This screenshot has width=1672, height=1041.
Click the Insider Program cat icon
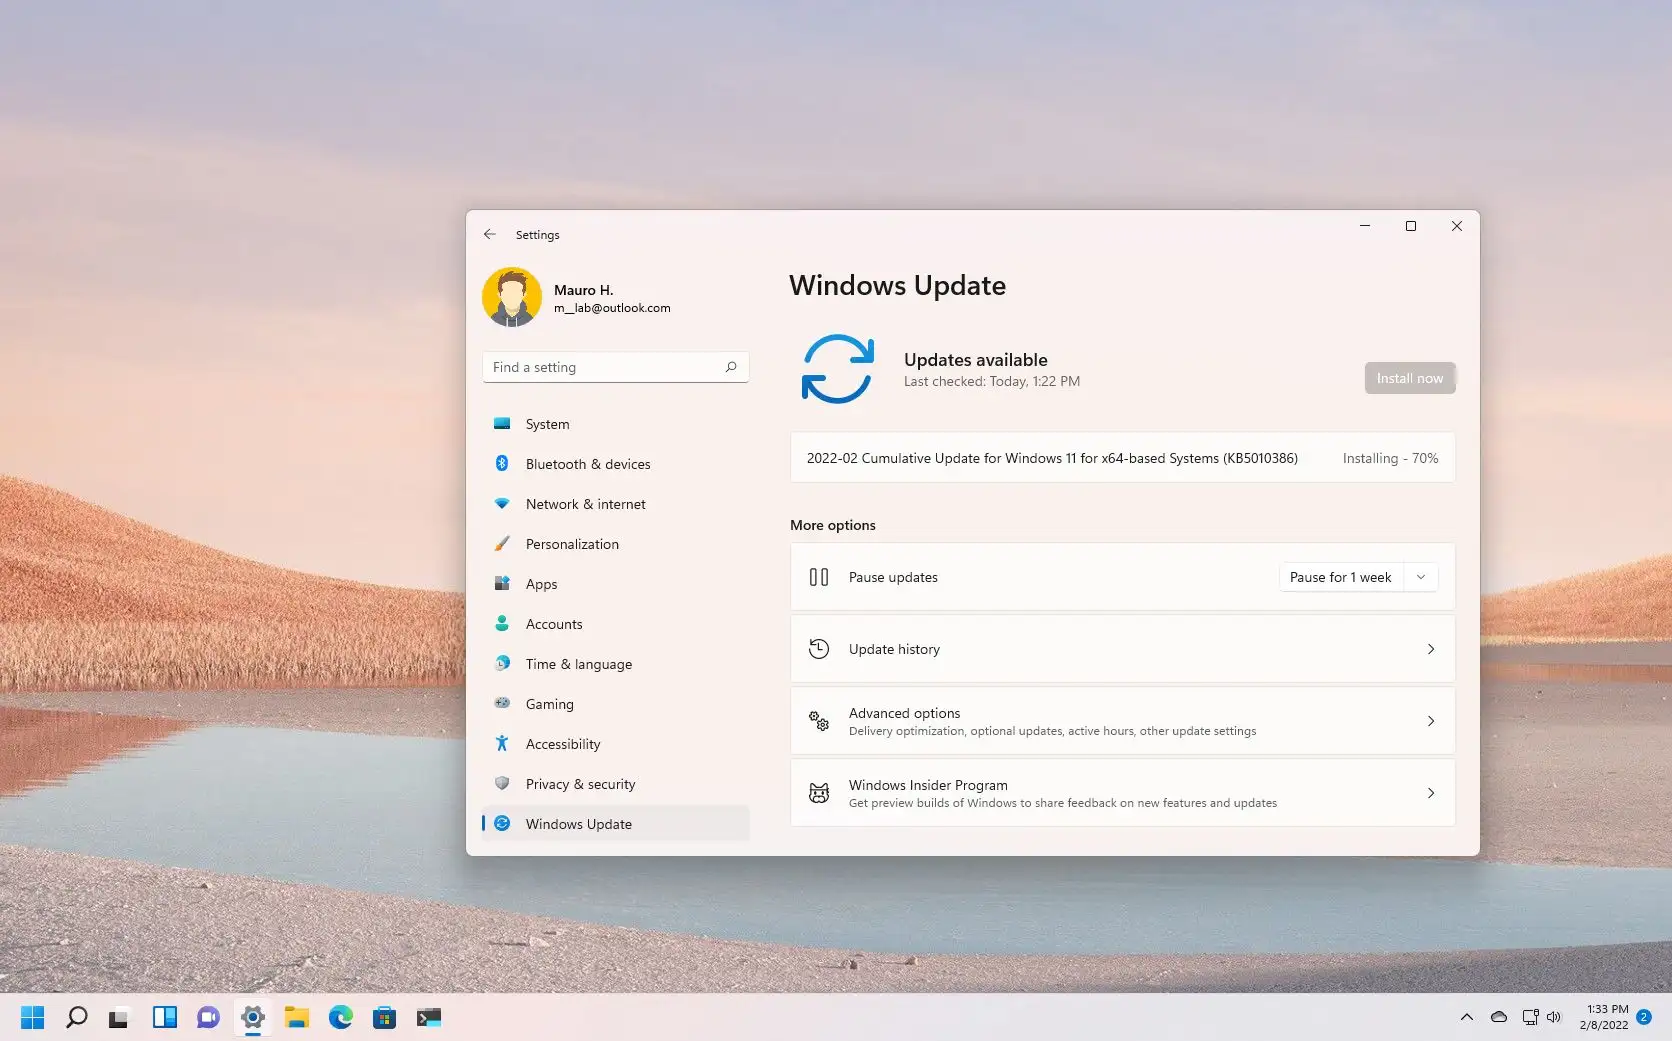coord(819,793)
